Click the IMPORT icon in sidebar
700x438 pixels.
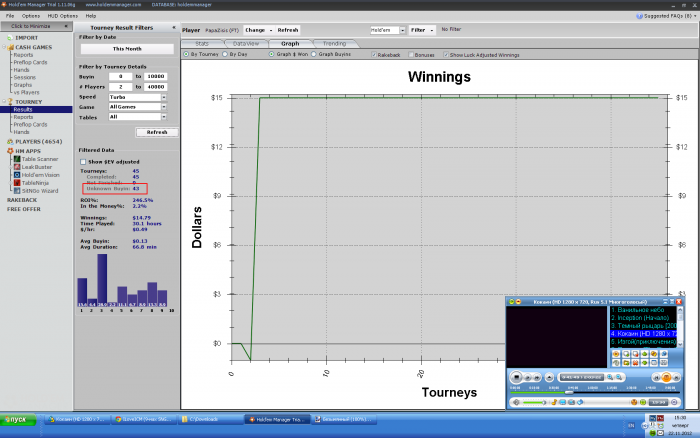[x=10, y=38]
